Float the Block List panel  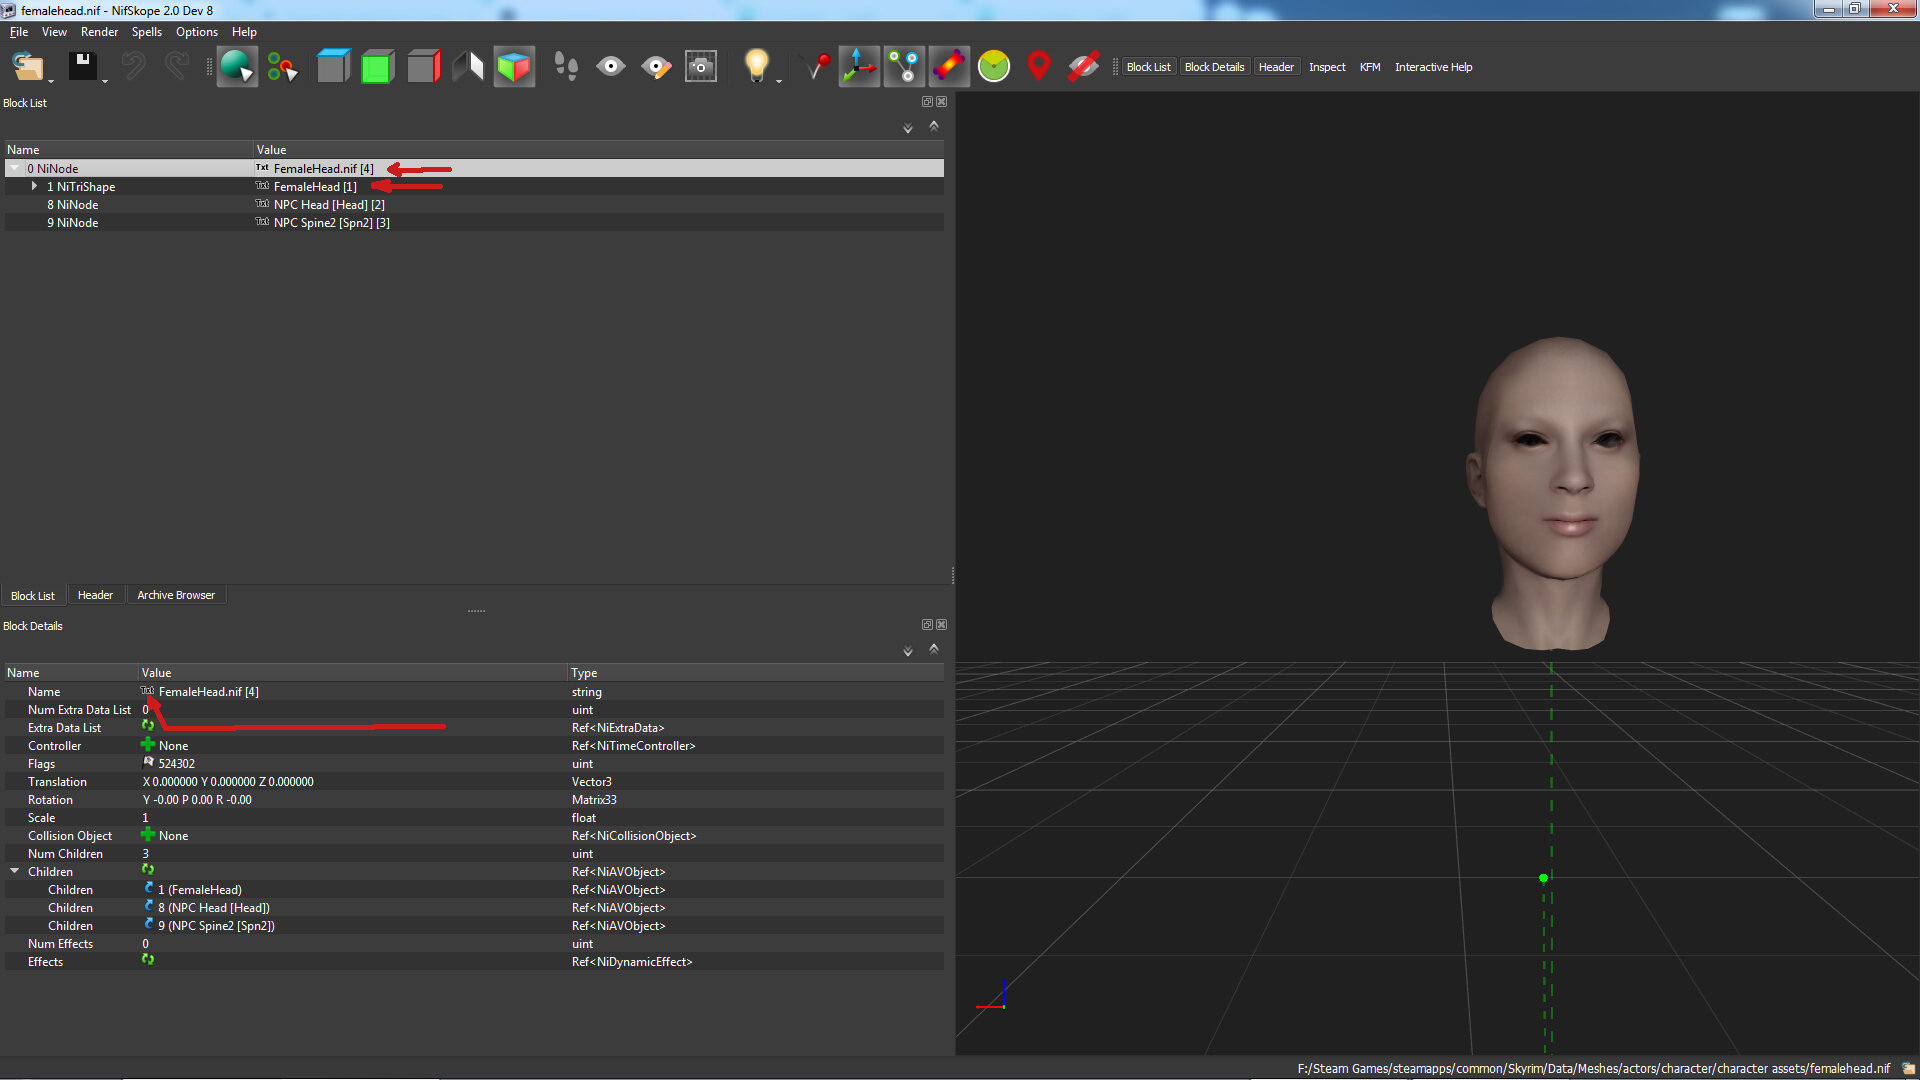click(927, 102)
